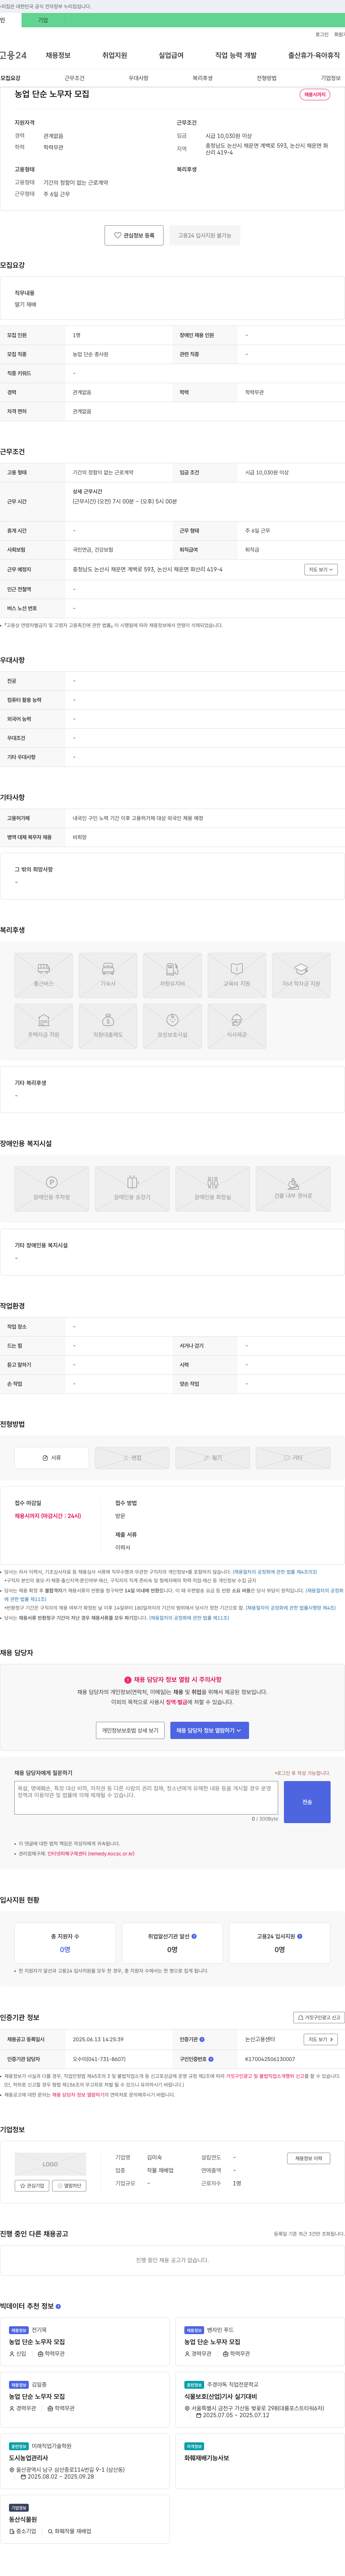The width and height of the screenshot is (345, 2576).
Task: Click the company LOGO placeholder thumbnail
Action: 50,2164
